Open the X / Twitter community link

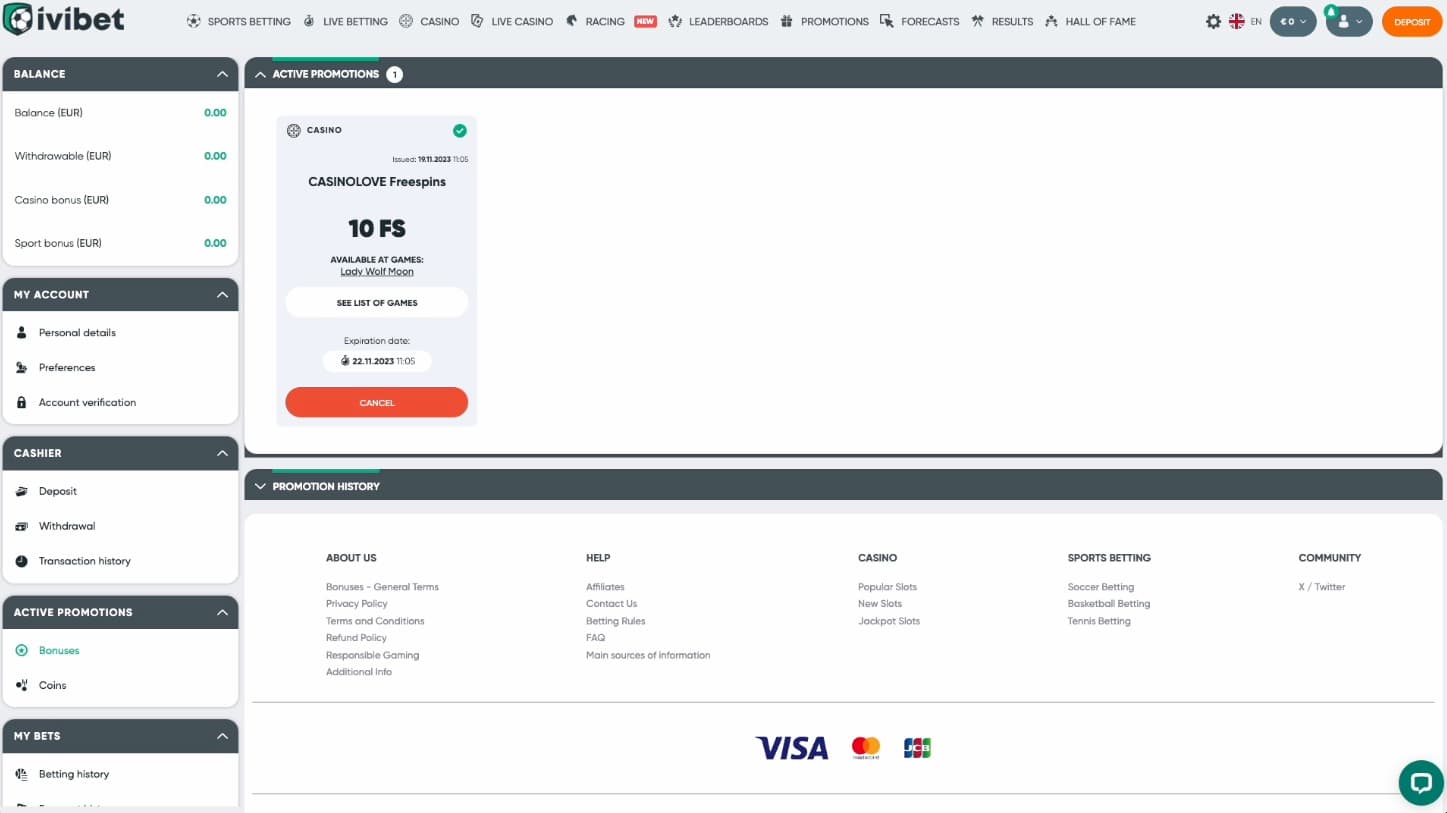point(1322,587)
